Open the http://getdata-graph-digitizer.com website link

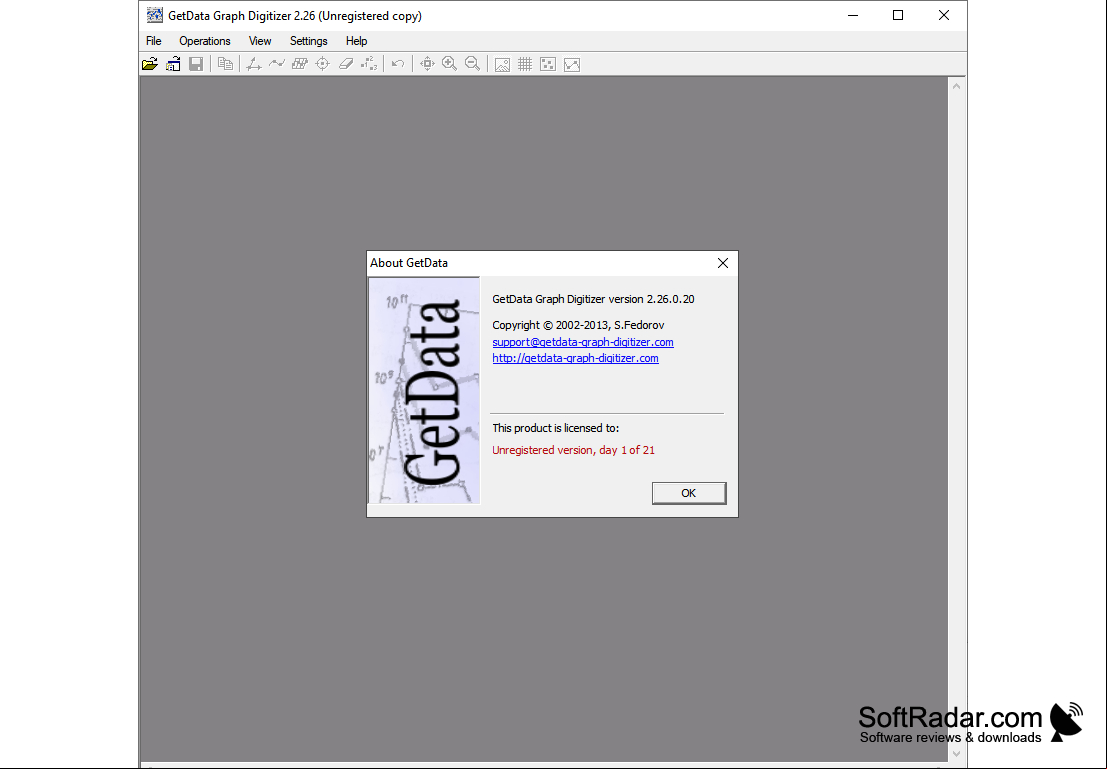(575, 358)
